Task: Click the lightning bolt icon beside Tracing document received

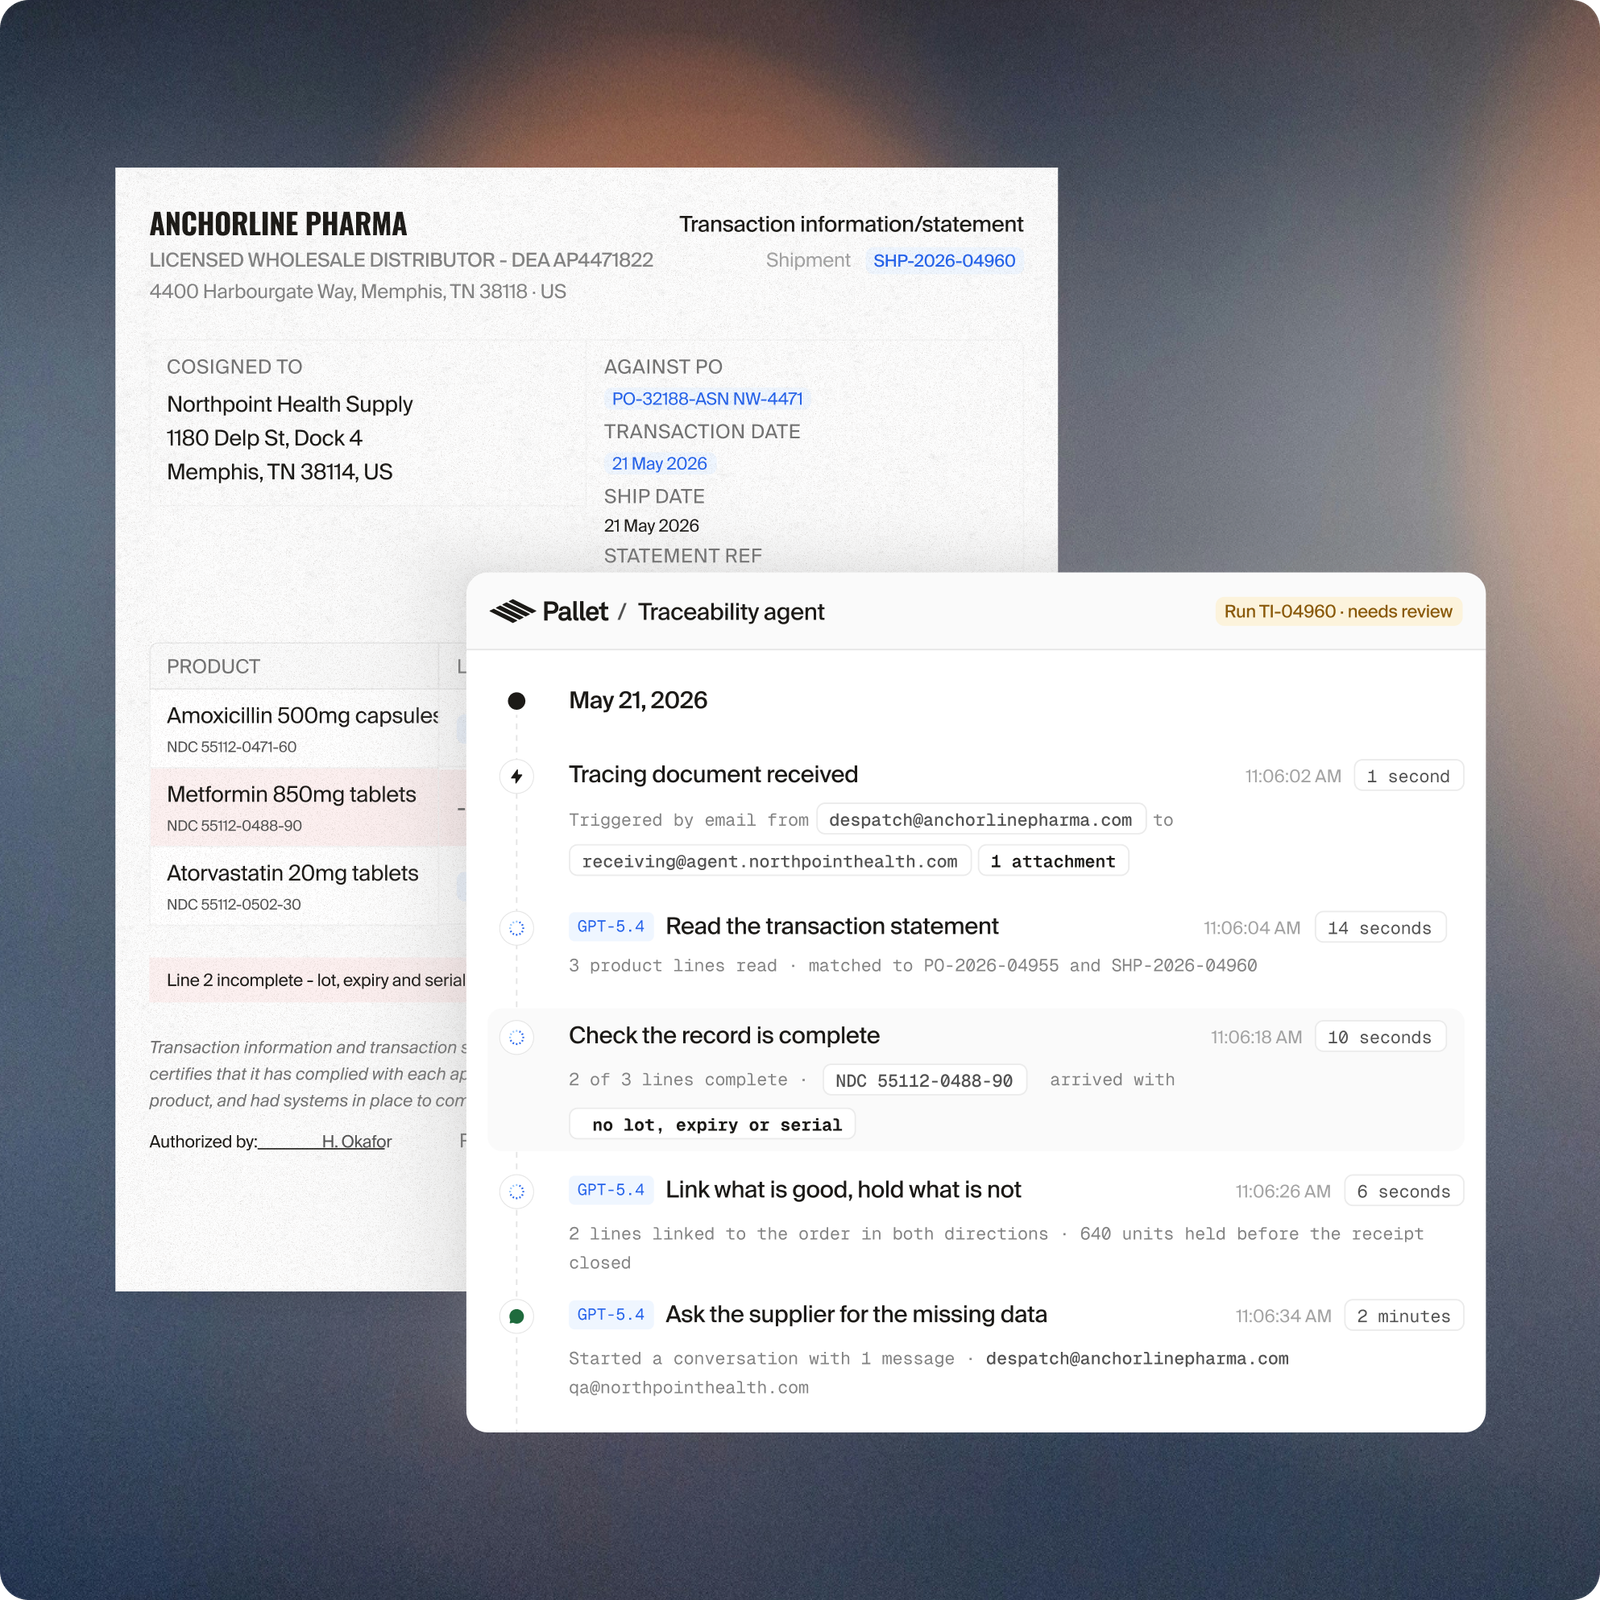Action: [x=516, y=776]
